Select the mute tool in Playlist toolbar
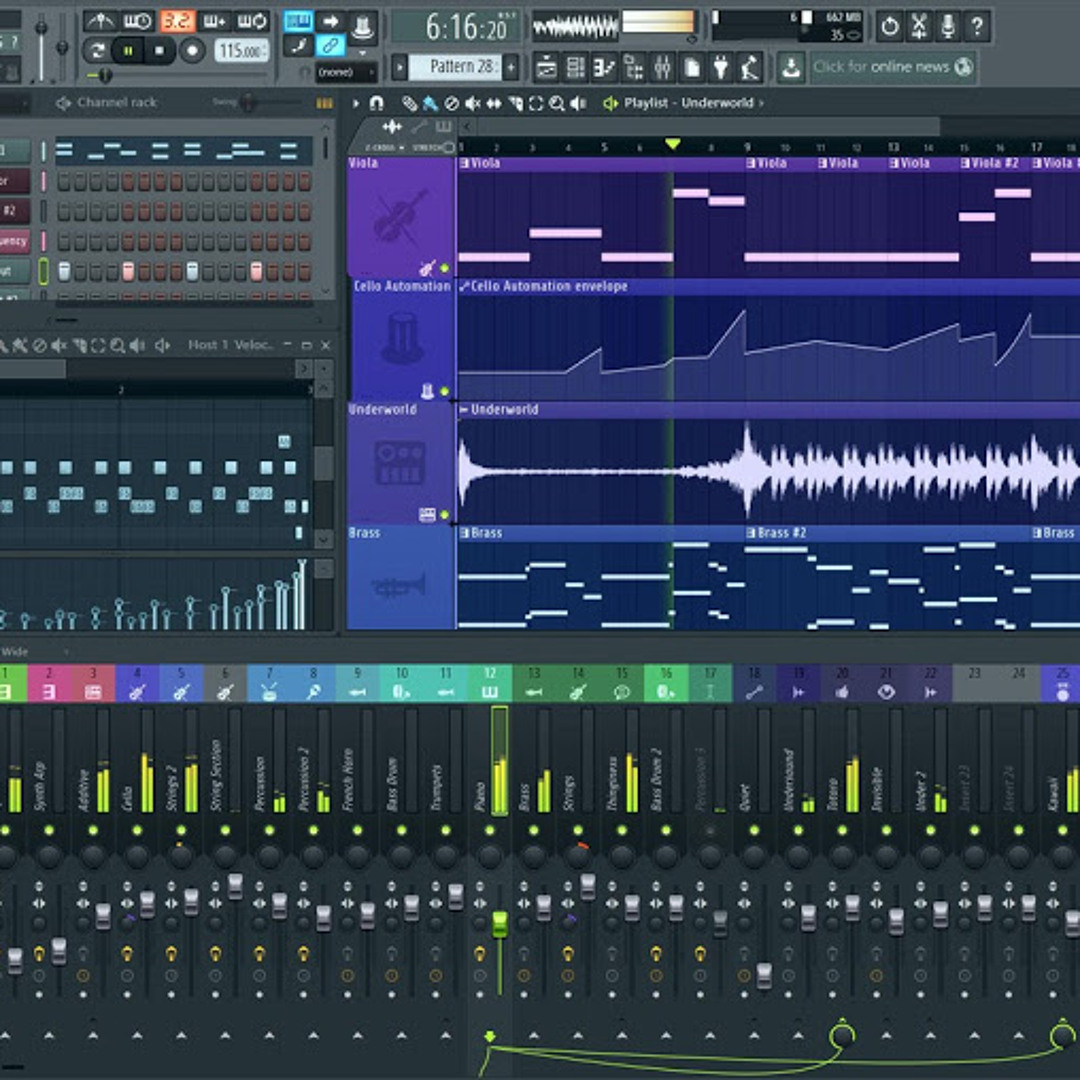Screen dimensions: 1080x1080 pyautogui.click(x=473, y=103)
